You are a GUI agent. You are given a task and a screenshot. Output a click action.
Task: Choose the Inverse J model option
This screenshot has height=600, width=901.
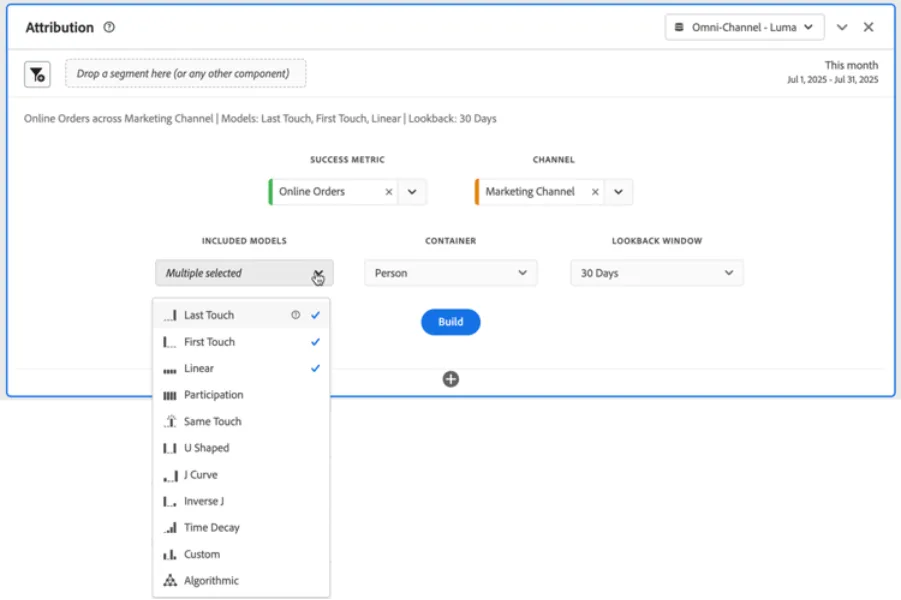[x=241, y=501]
